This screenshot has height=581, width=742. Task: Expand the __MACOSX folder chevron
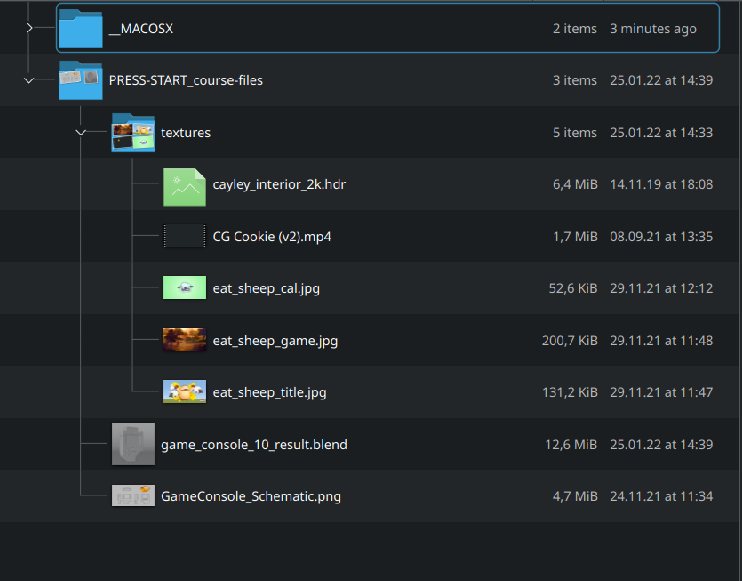[29, 28]
